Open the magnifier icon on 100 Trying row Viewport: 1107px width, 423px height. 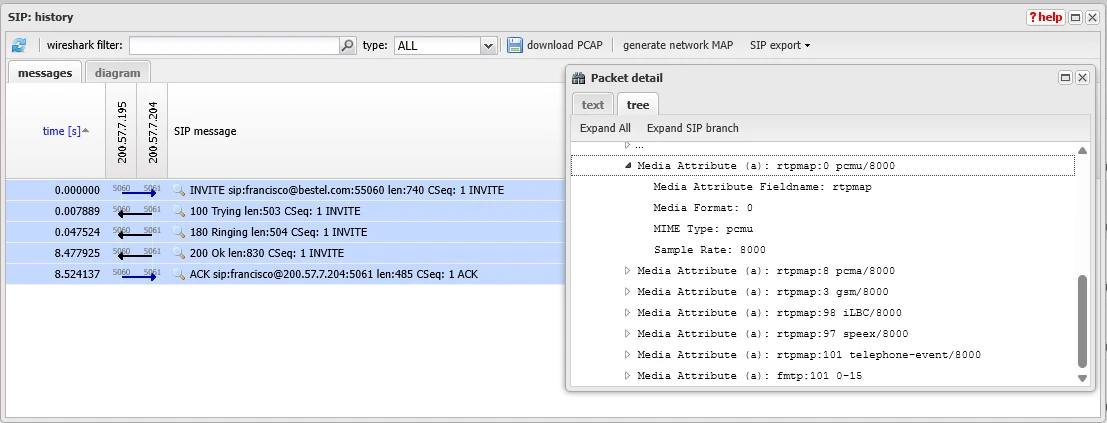click(179, 211)
